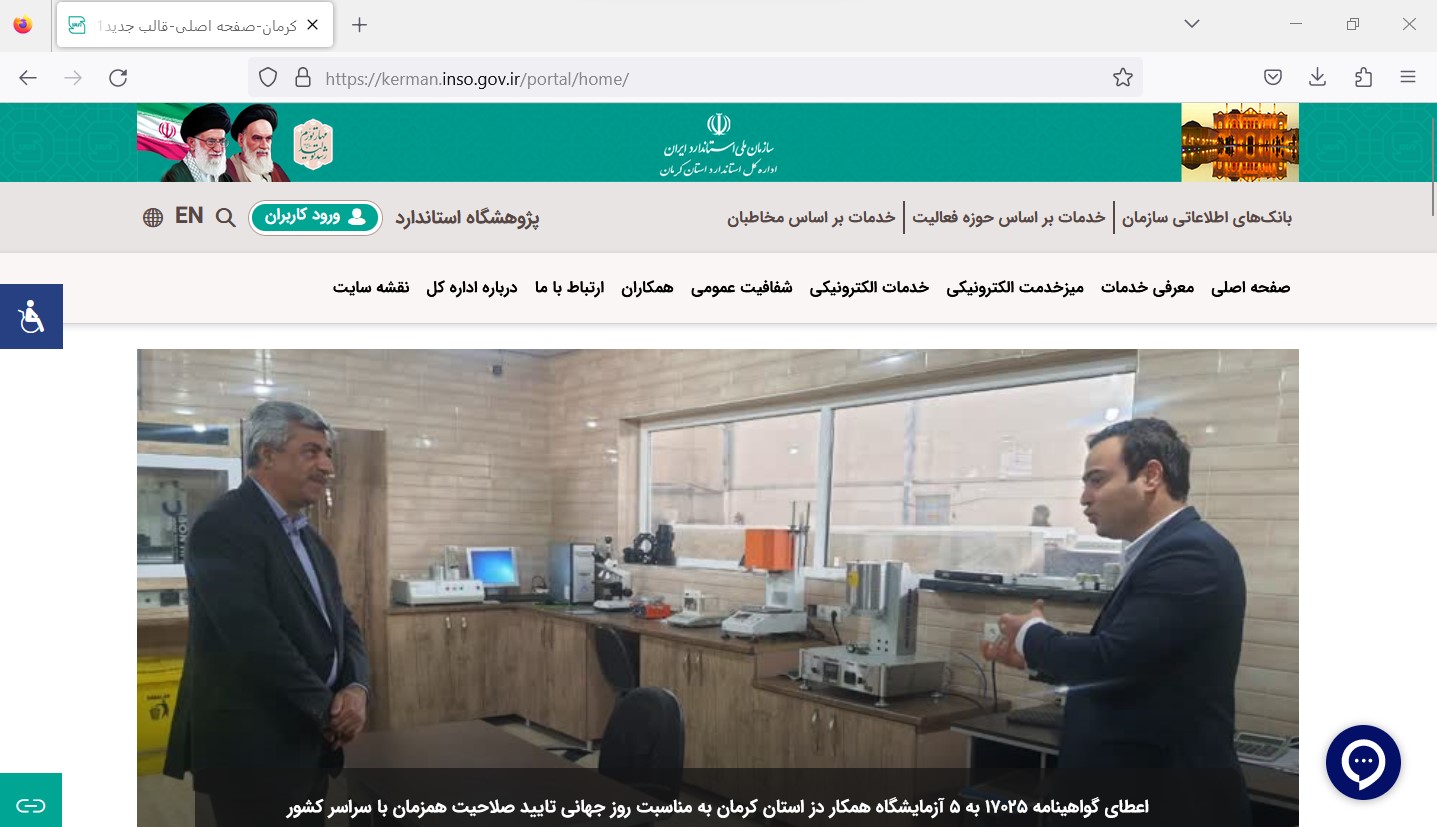
Task: Open the Firefox downloads panel
Action: click(1318, 78)
